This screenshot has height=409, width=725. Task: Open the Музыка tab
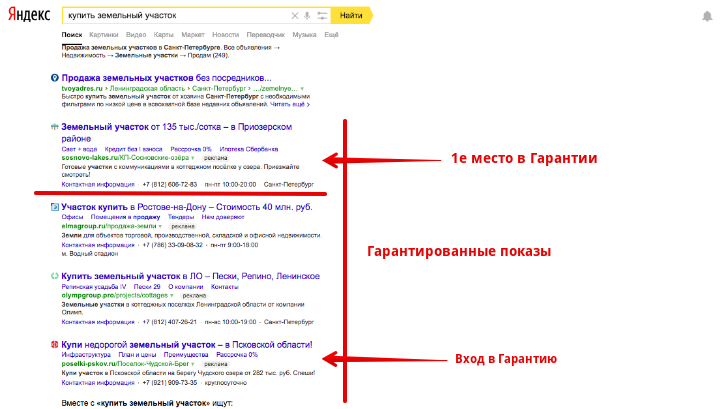304,35
